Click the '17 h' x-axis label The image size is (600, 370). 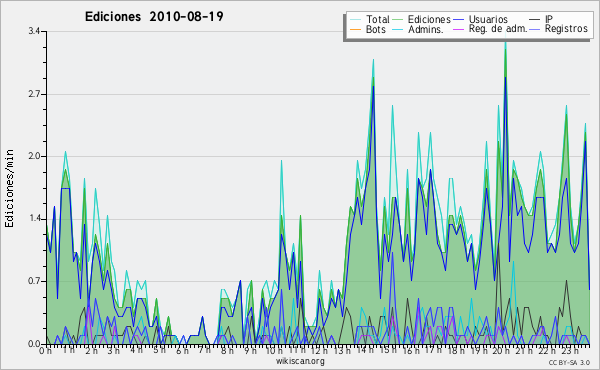433,350
